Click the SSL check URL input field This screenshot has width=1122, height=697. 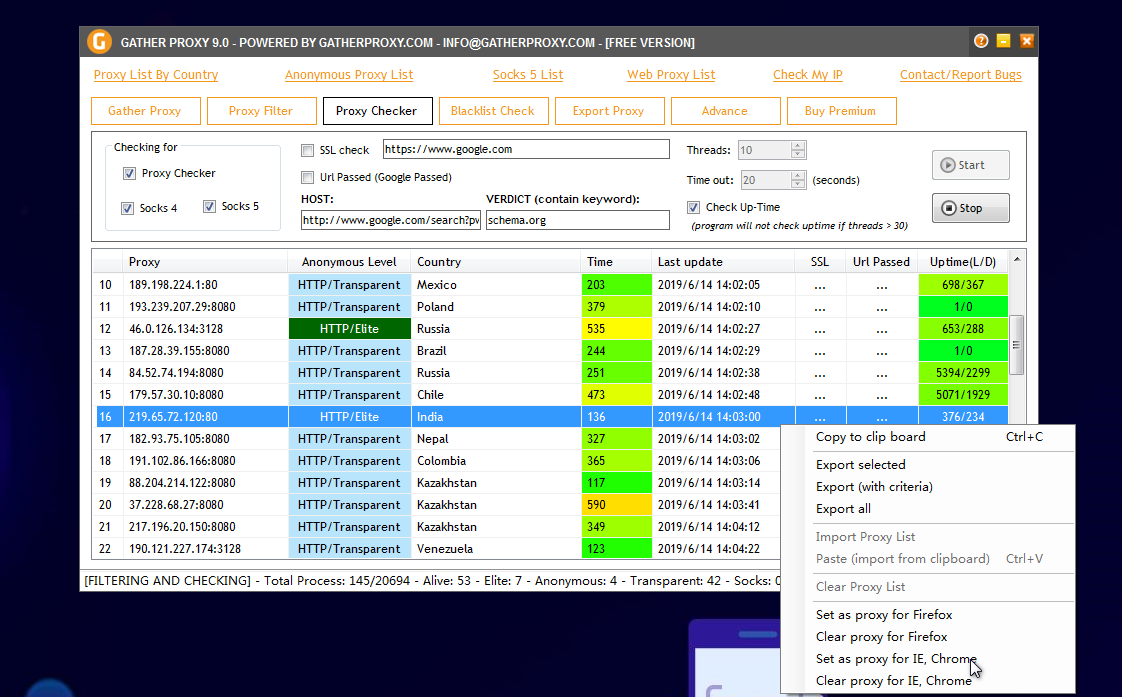click(526, 150)
